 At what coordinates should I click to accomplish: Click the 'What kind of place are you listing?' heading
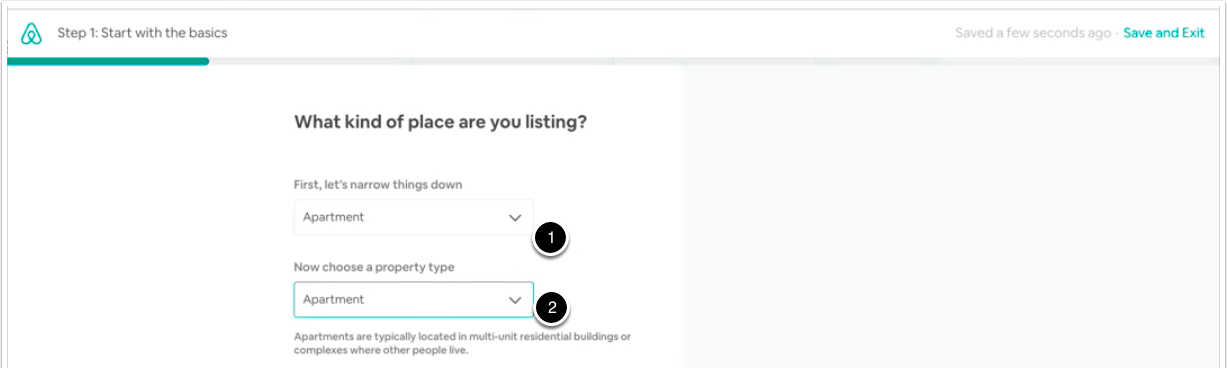(440, 123)
